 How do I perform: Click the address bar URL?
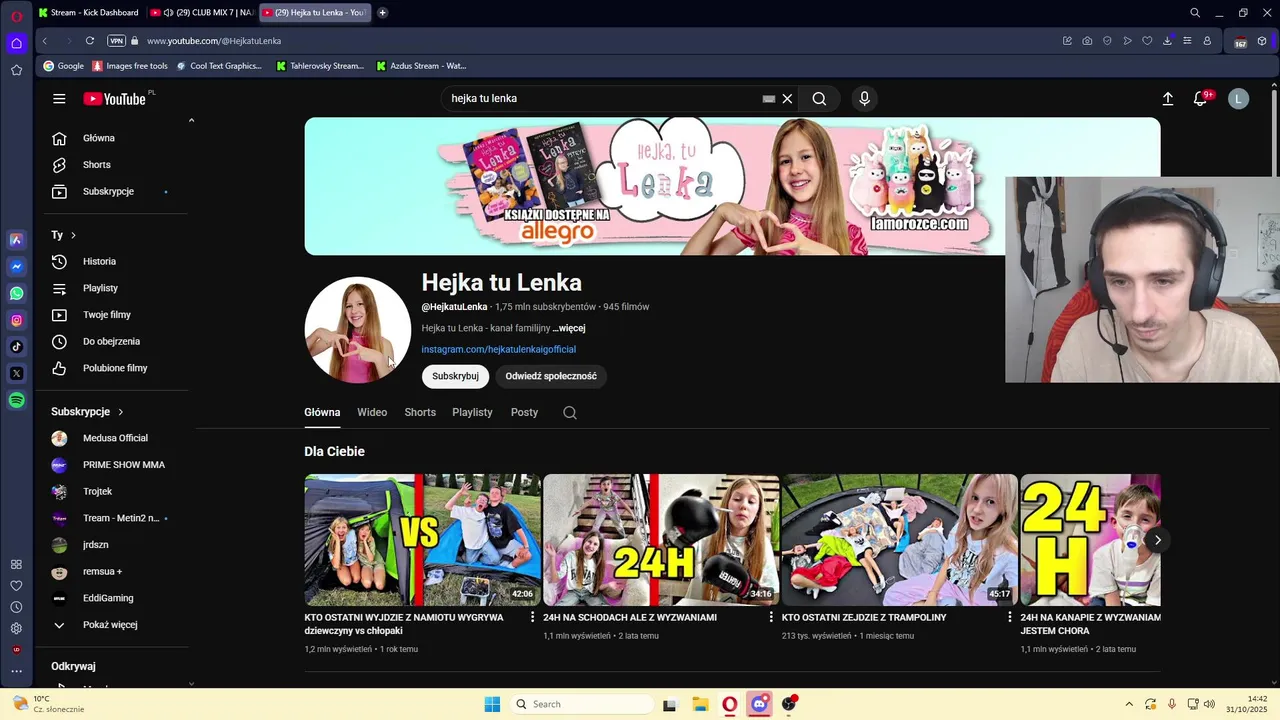(214, 41)
